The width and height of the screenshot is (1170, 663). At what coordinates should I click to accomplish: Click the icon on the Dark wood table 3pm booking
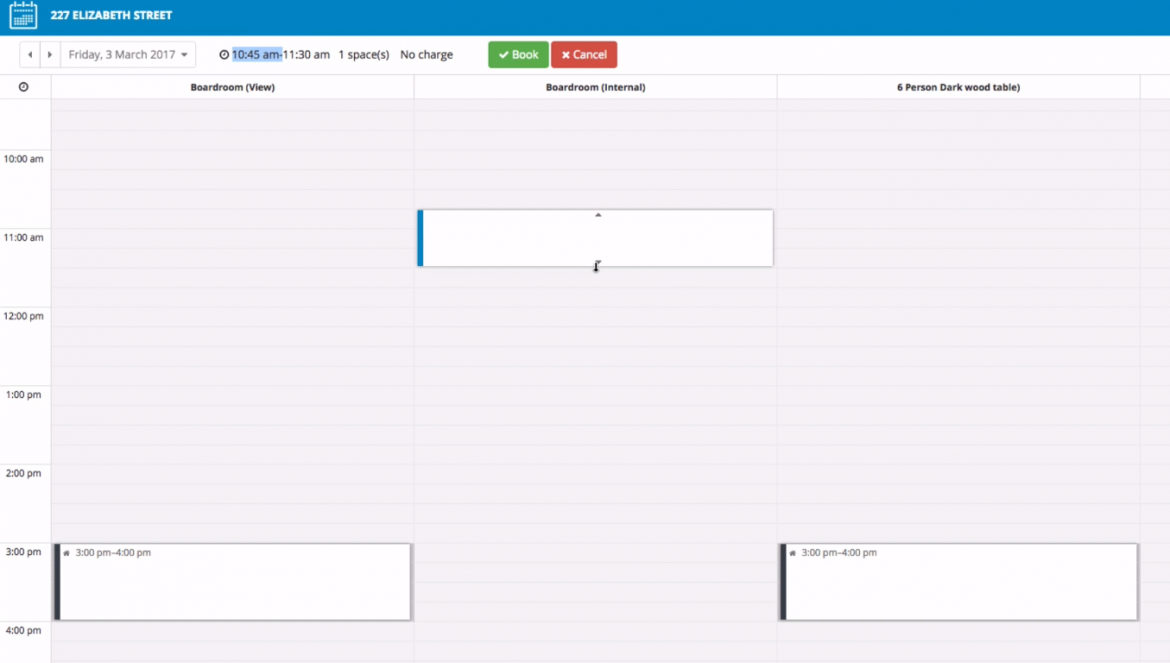791,551
